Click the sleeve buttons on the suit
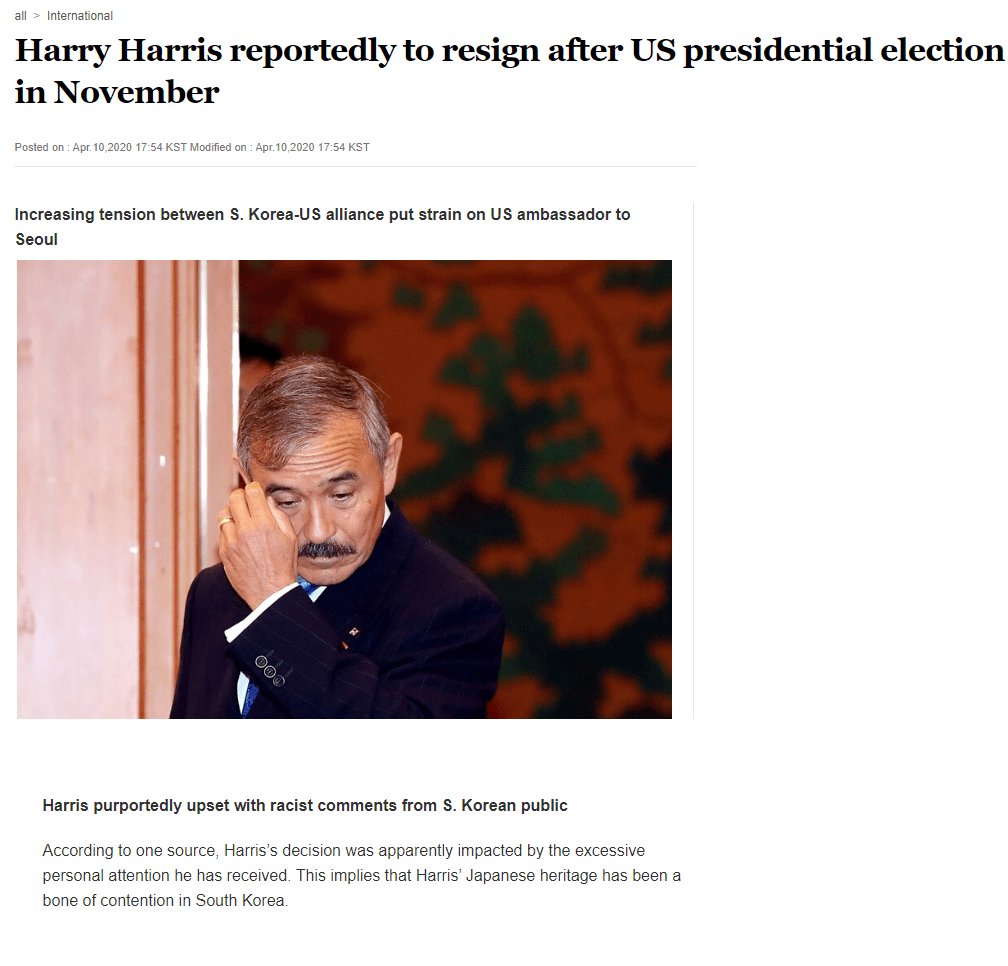This screenshot has height=966, width=1008. pyautogui.click(x=270, y=670)
